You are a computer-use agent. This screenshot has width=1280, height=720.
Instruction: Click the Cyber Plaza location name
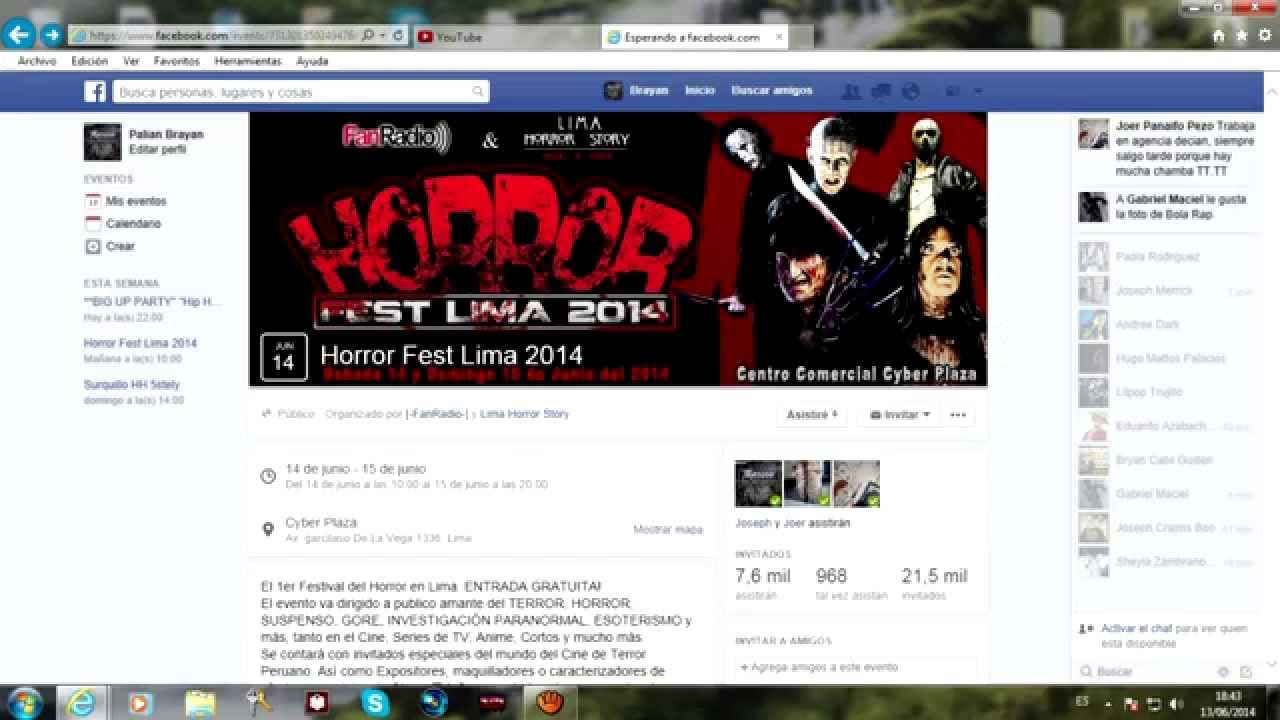(321, 523)
